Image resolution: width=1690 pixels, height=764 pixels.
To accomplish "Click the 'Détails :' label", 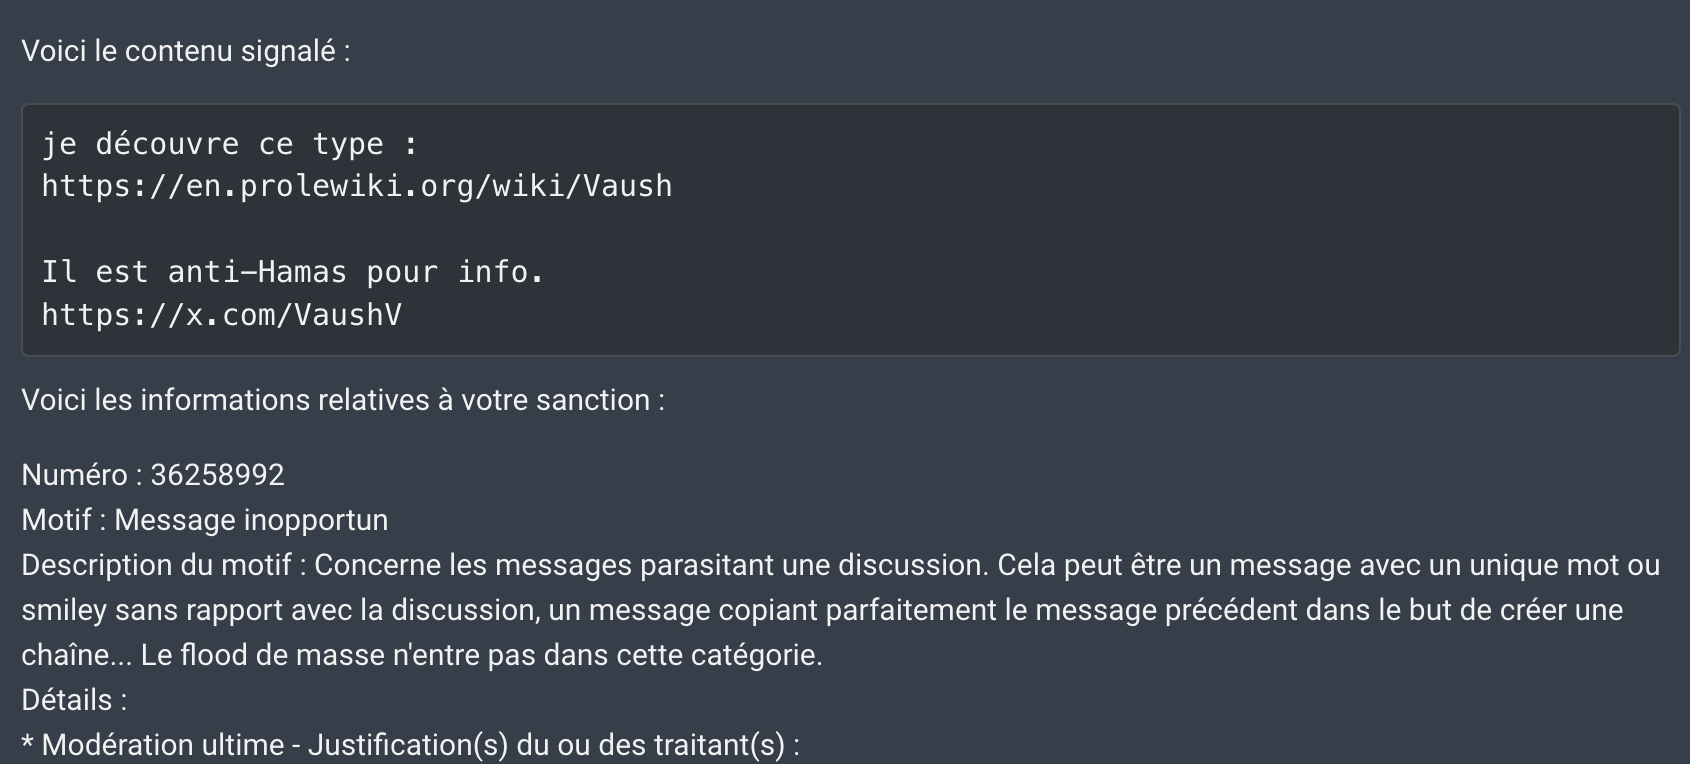I will [74, 700].
